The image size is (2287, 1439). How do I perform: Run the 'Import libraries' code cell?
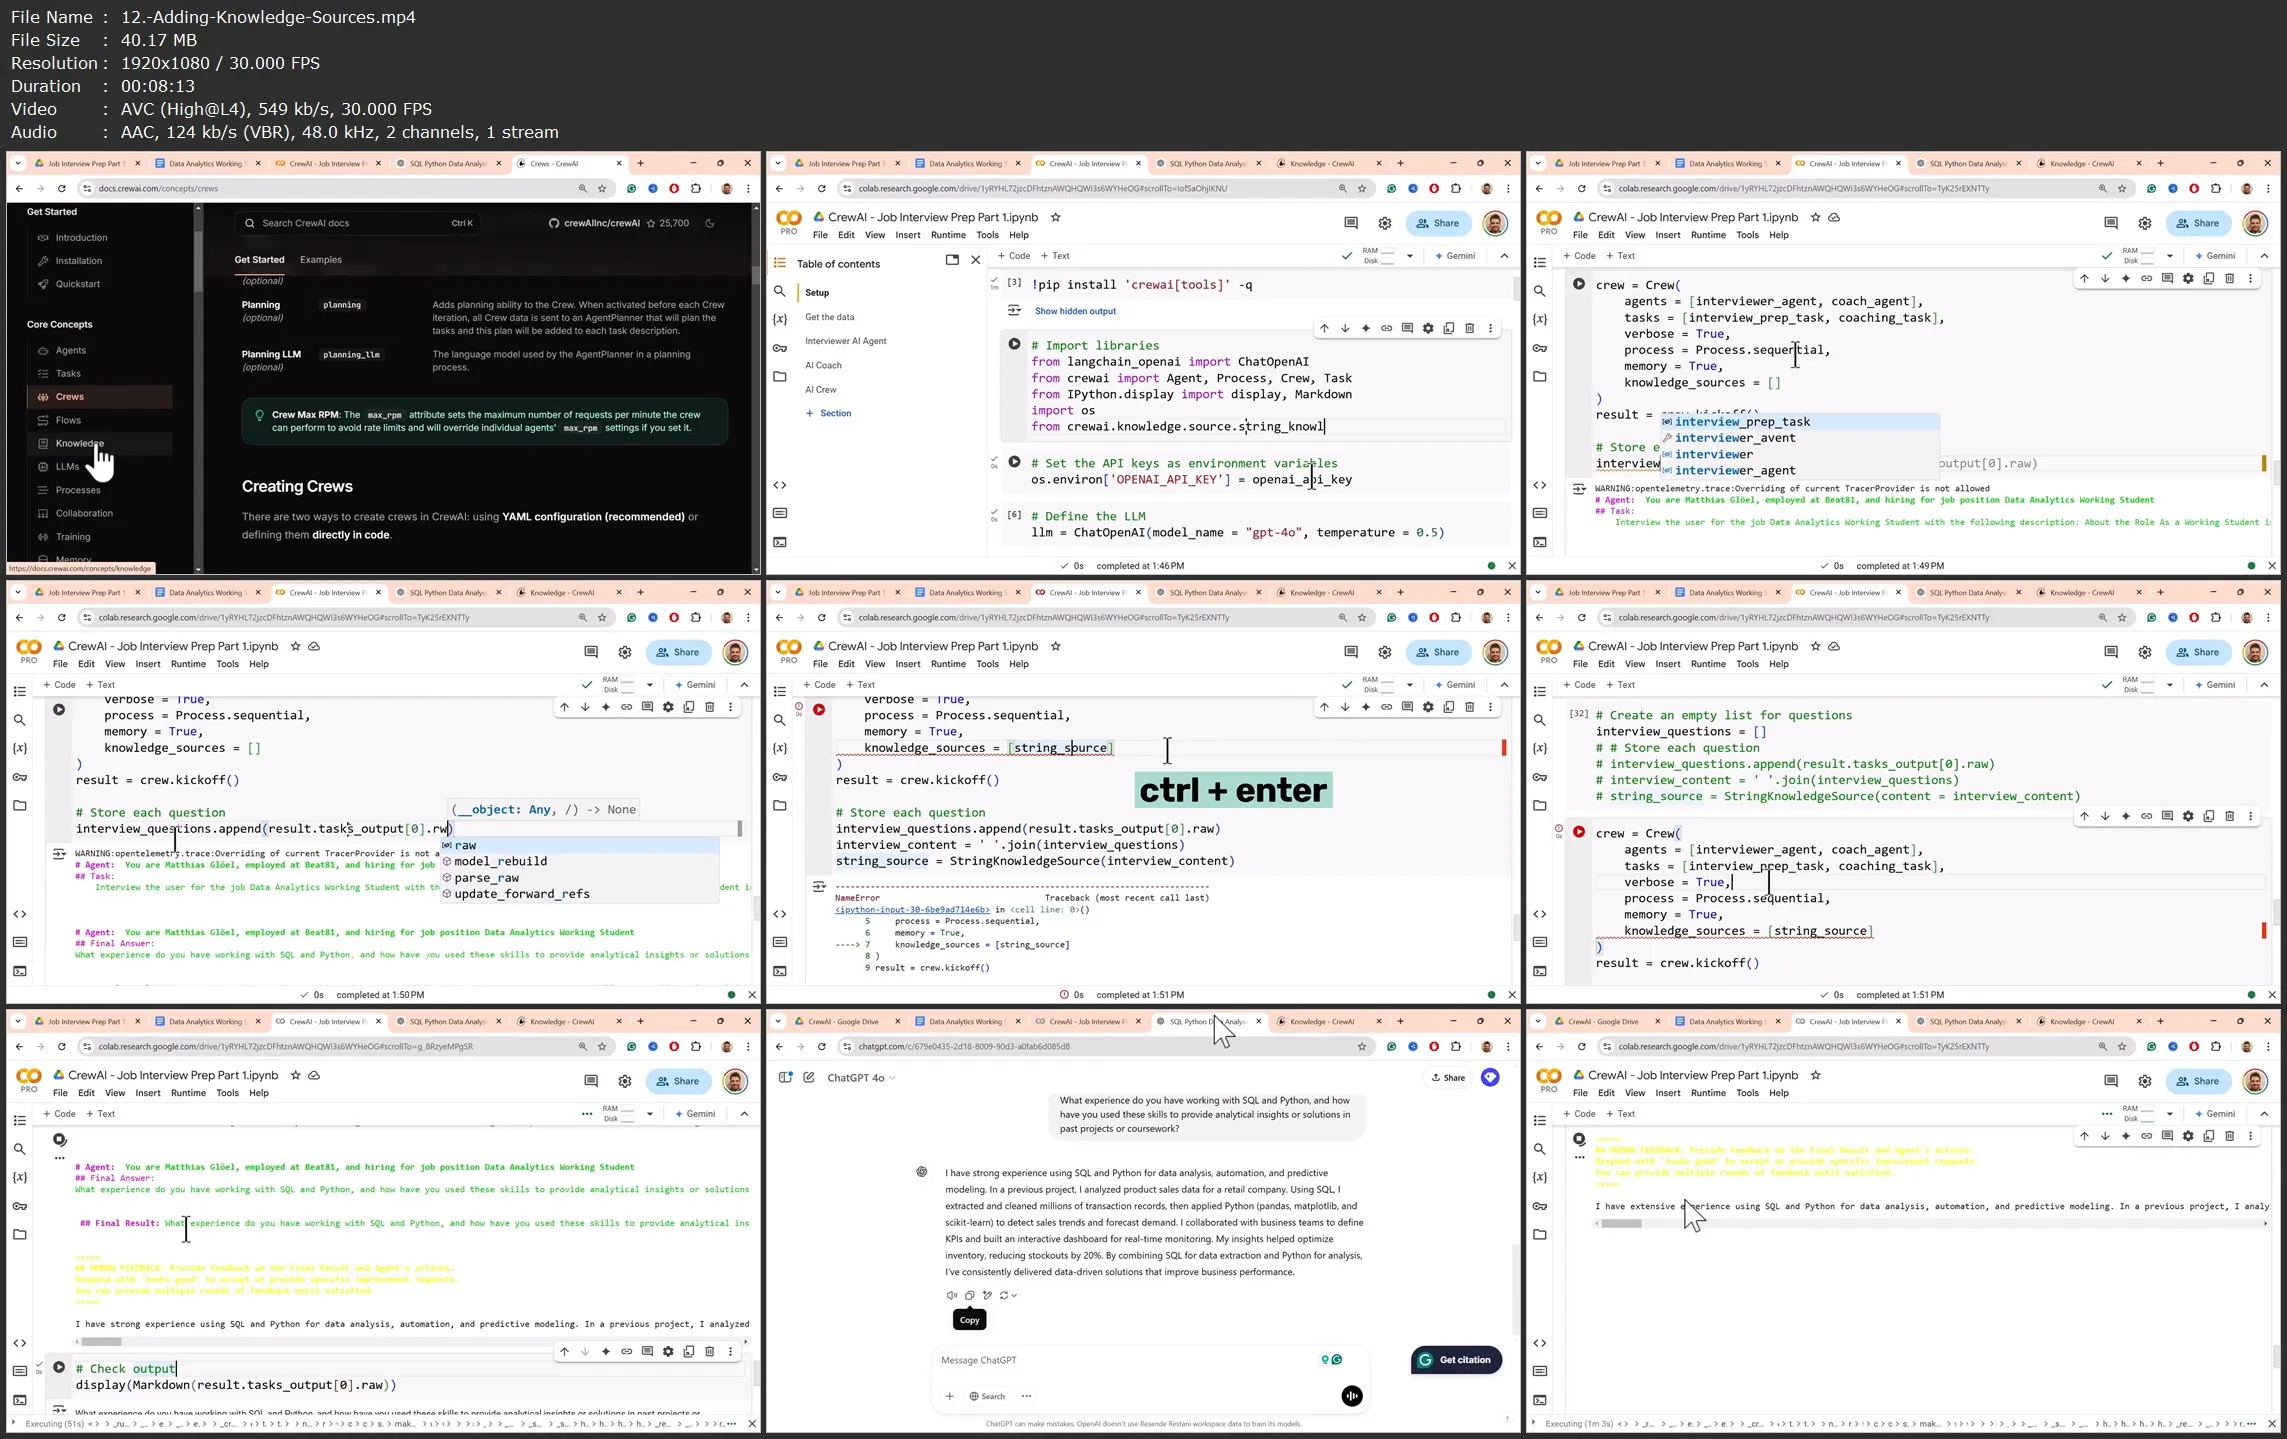click(x=1014, y=344)
